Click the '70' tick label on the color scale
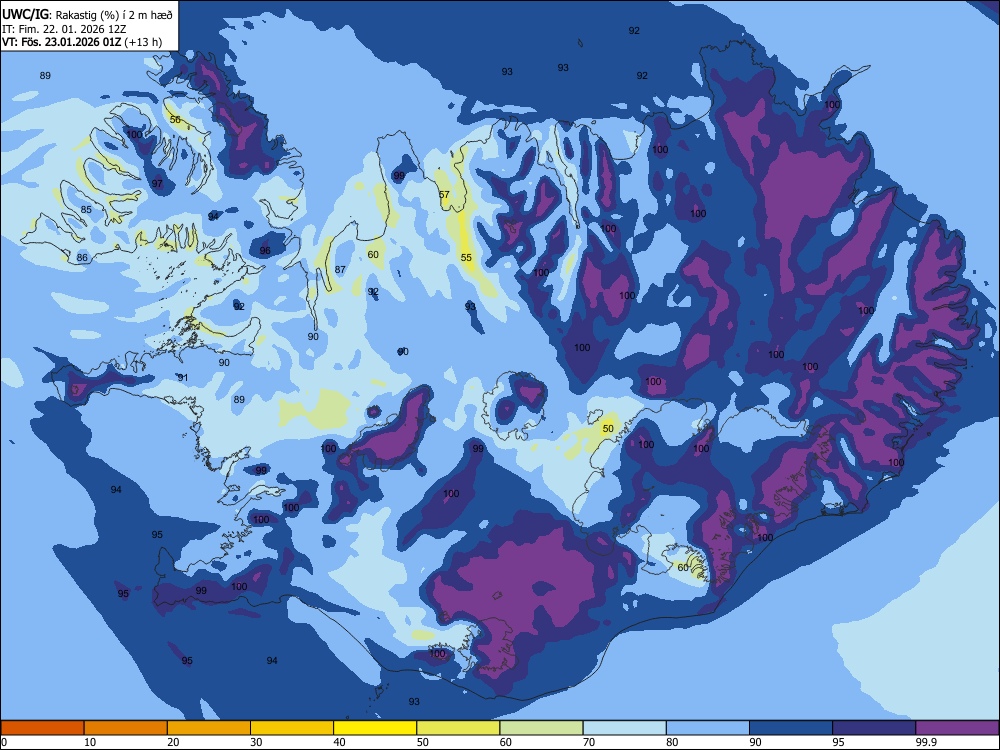This screenshot has width=1000, height=750. click(x=589, y=742)
